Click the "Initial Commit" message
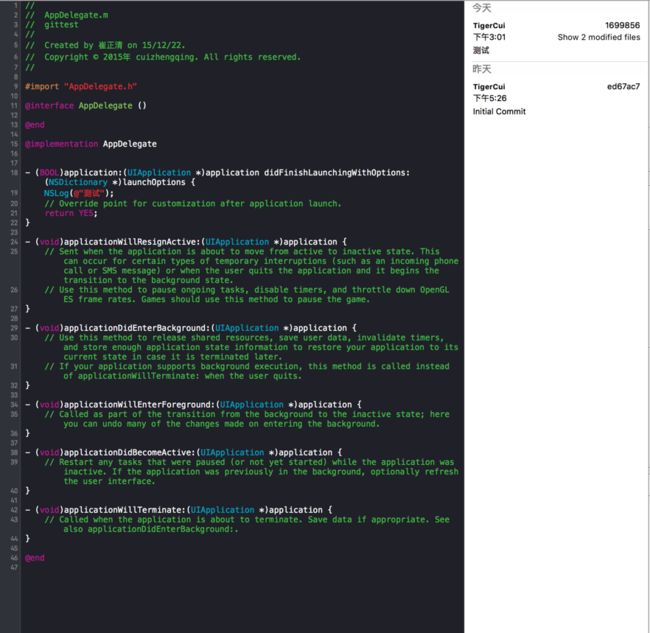Screen dimensions: 650x633 499,112
